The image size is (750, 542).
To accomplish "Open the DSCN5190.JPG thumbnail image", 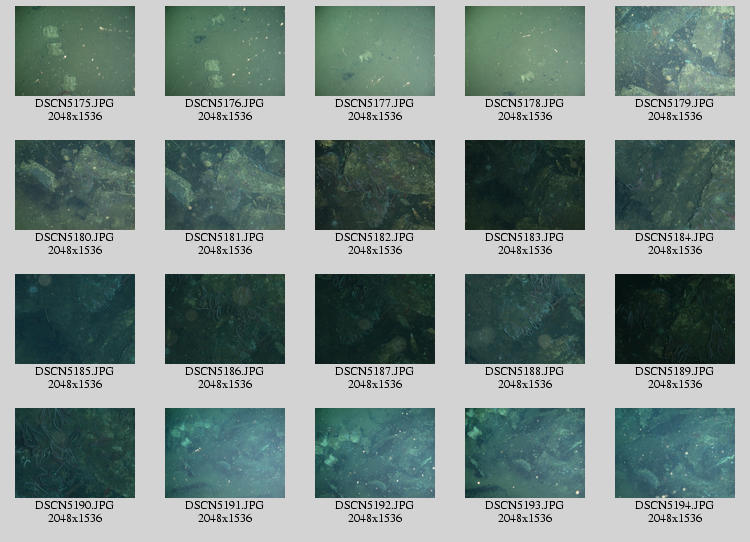I will (75, 453).
